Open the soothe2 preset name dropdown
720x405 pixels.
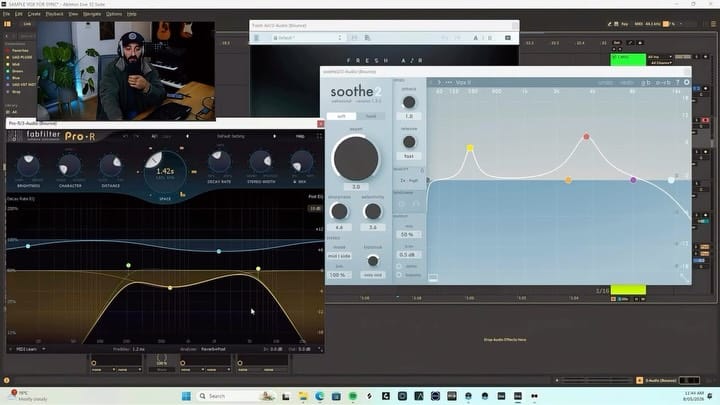(x=463, y=82)
